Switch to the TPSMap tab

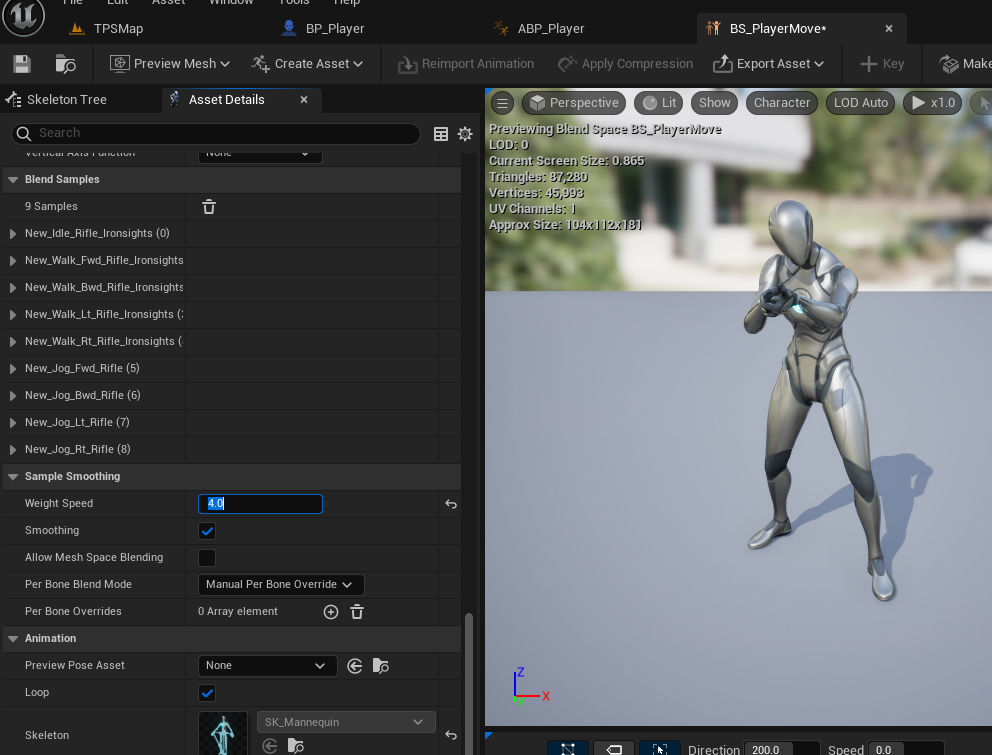tap(106, 28)
